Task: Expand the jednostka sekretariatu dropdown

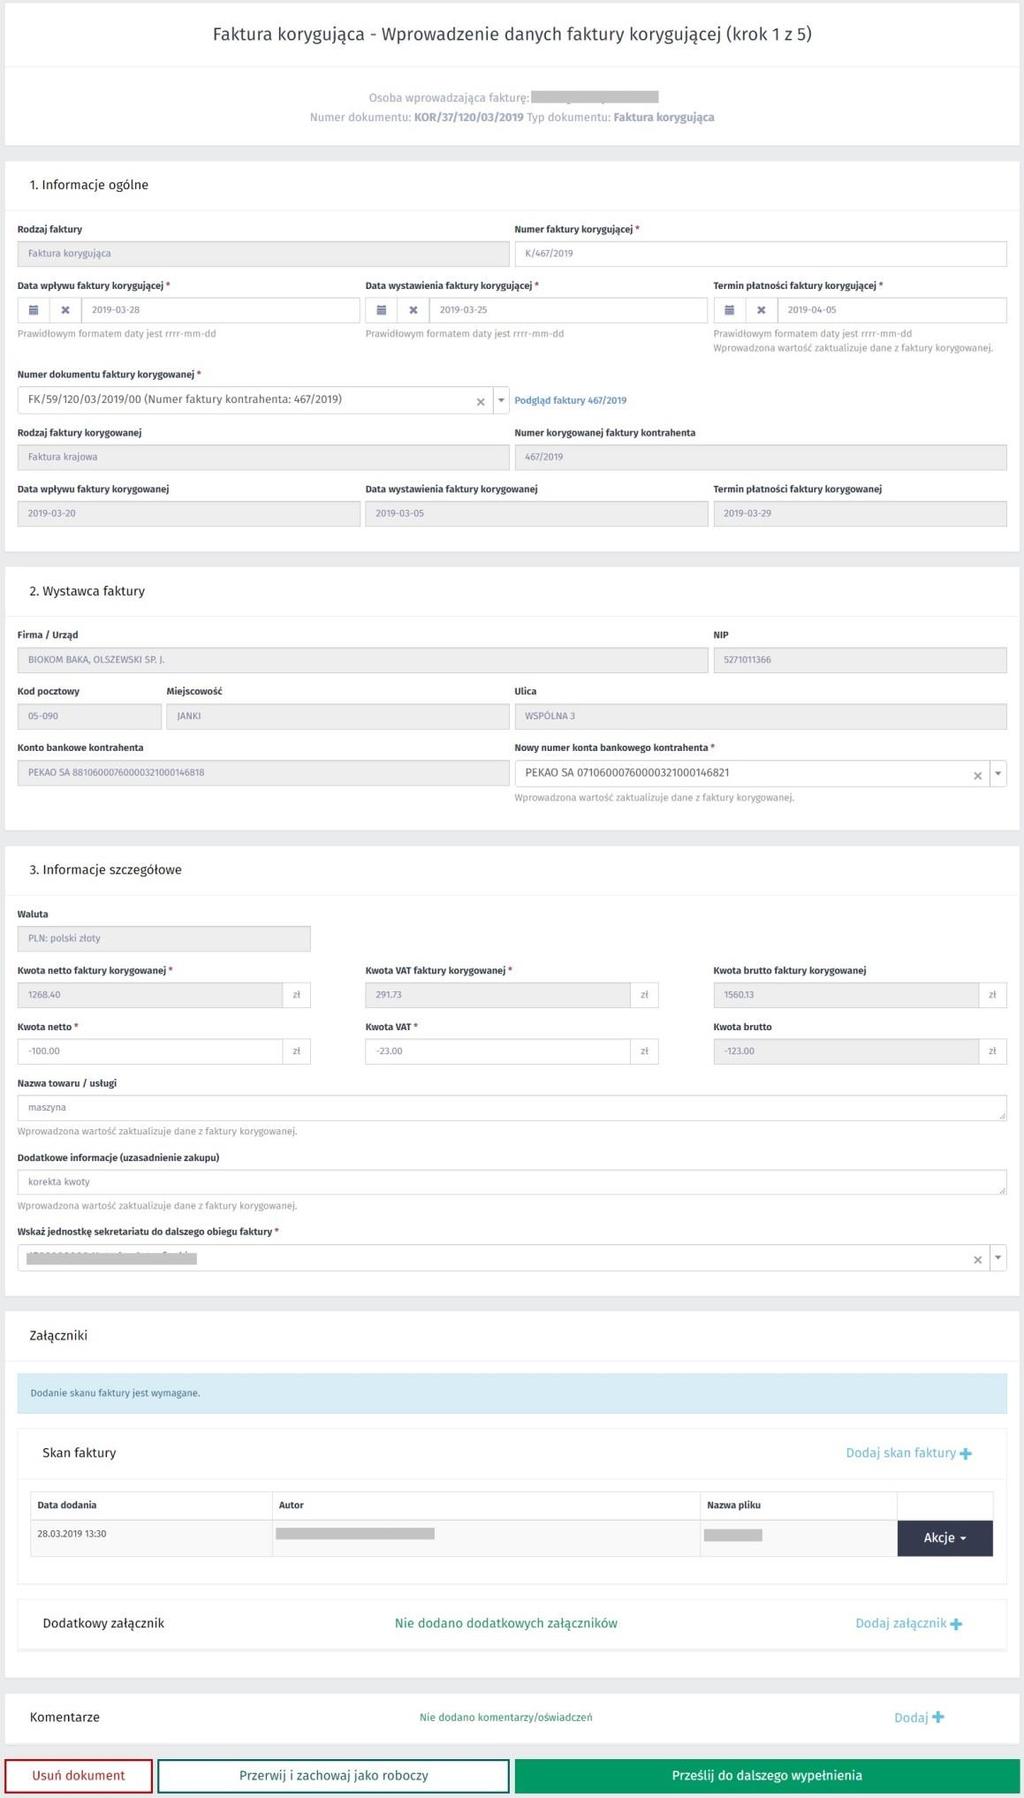Action: pyautogui.click(x=998, y=1258)
